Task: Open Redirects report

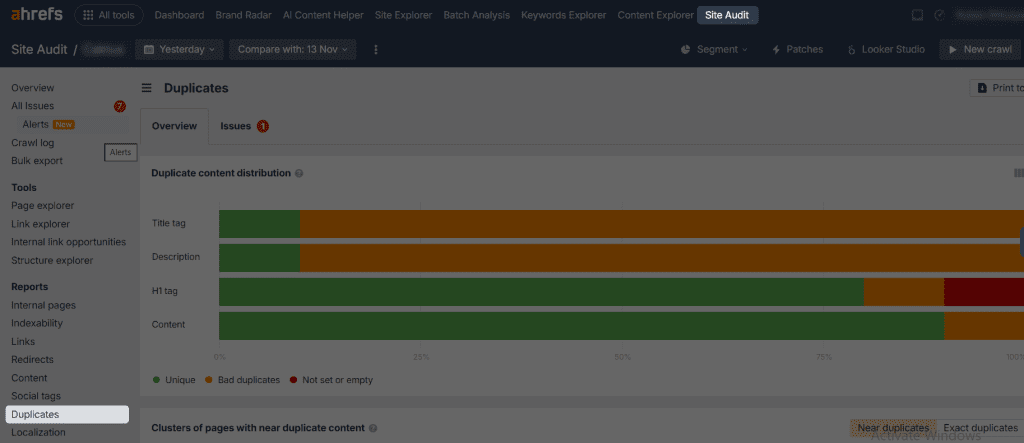Action: coord(32,359)
